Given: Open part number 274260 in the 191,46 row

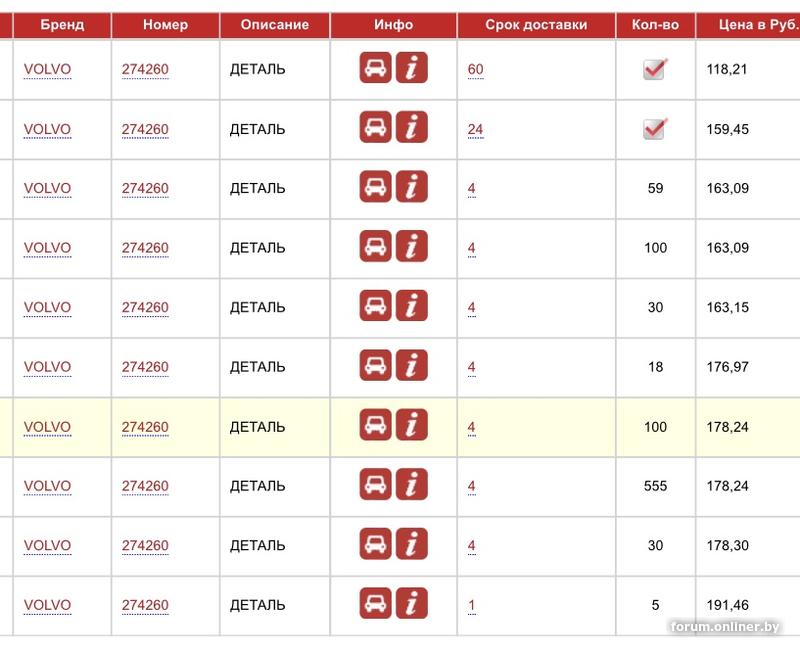Looking at the screenshot, I should 145,605.
